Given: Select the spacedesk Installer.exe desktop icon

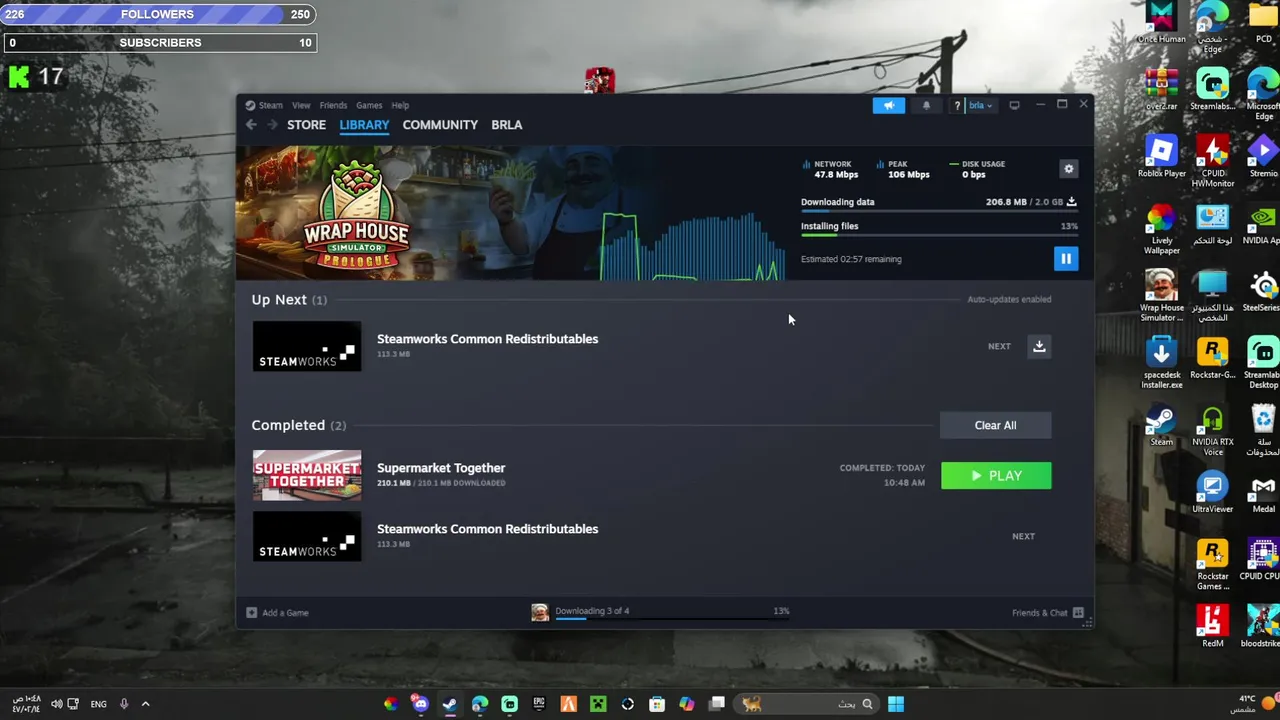Looking at the screenshot, I should coord(1161,364).
